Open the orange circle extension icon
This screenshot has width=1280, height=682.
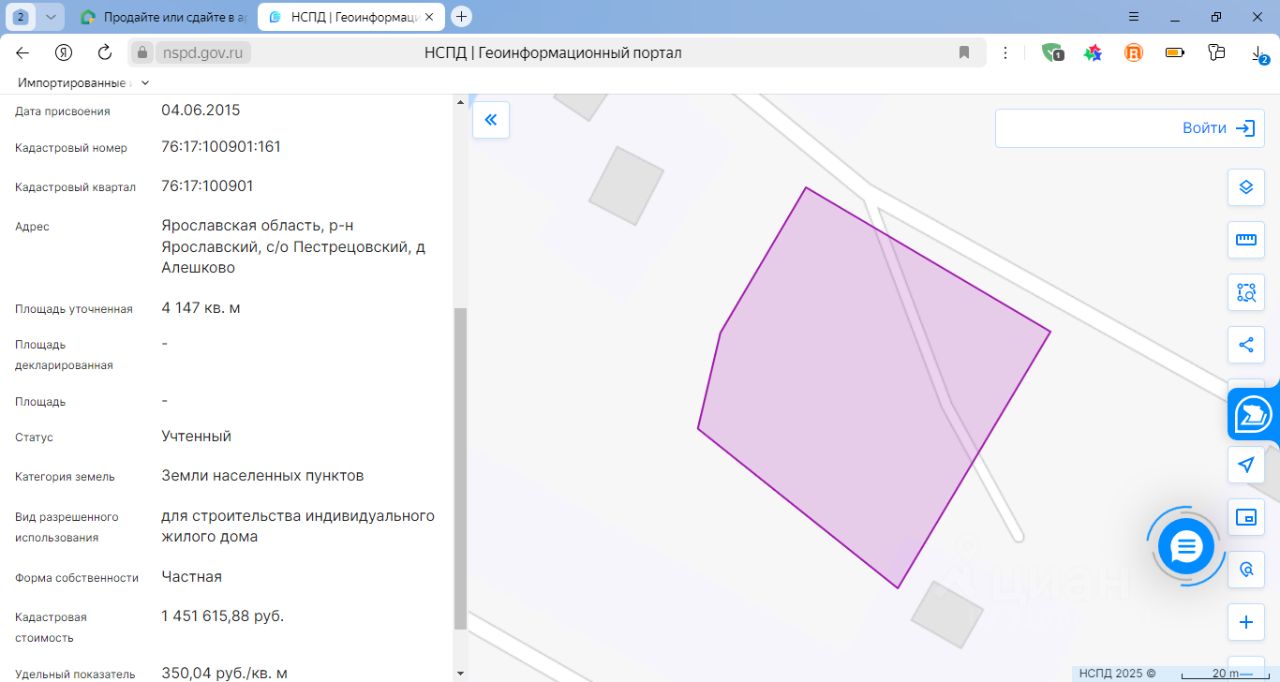click(x=1134, y=53)
